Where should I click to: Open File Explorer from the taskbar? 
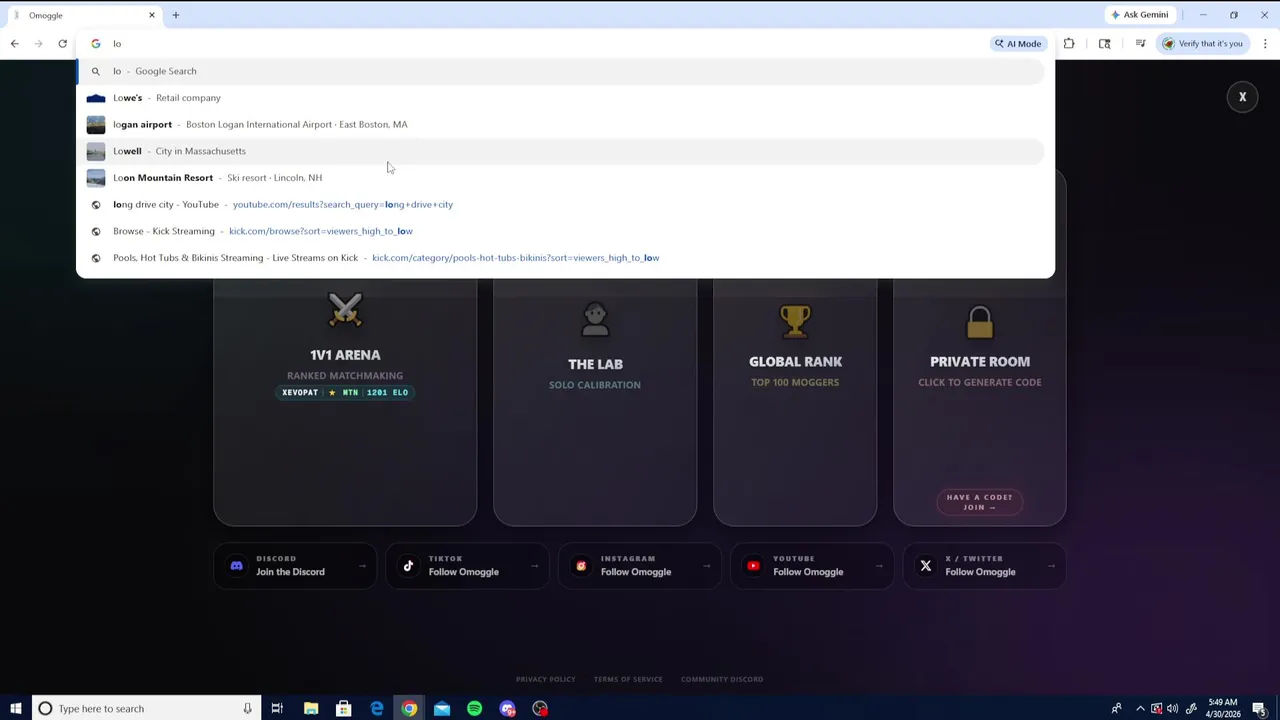click(311, 708)
